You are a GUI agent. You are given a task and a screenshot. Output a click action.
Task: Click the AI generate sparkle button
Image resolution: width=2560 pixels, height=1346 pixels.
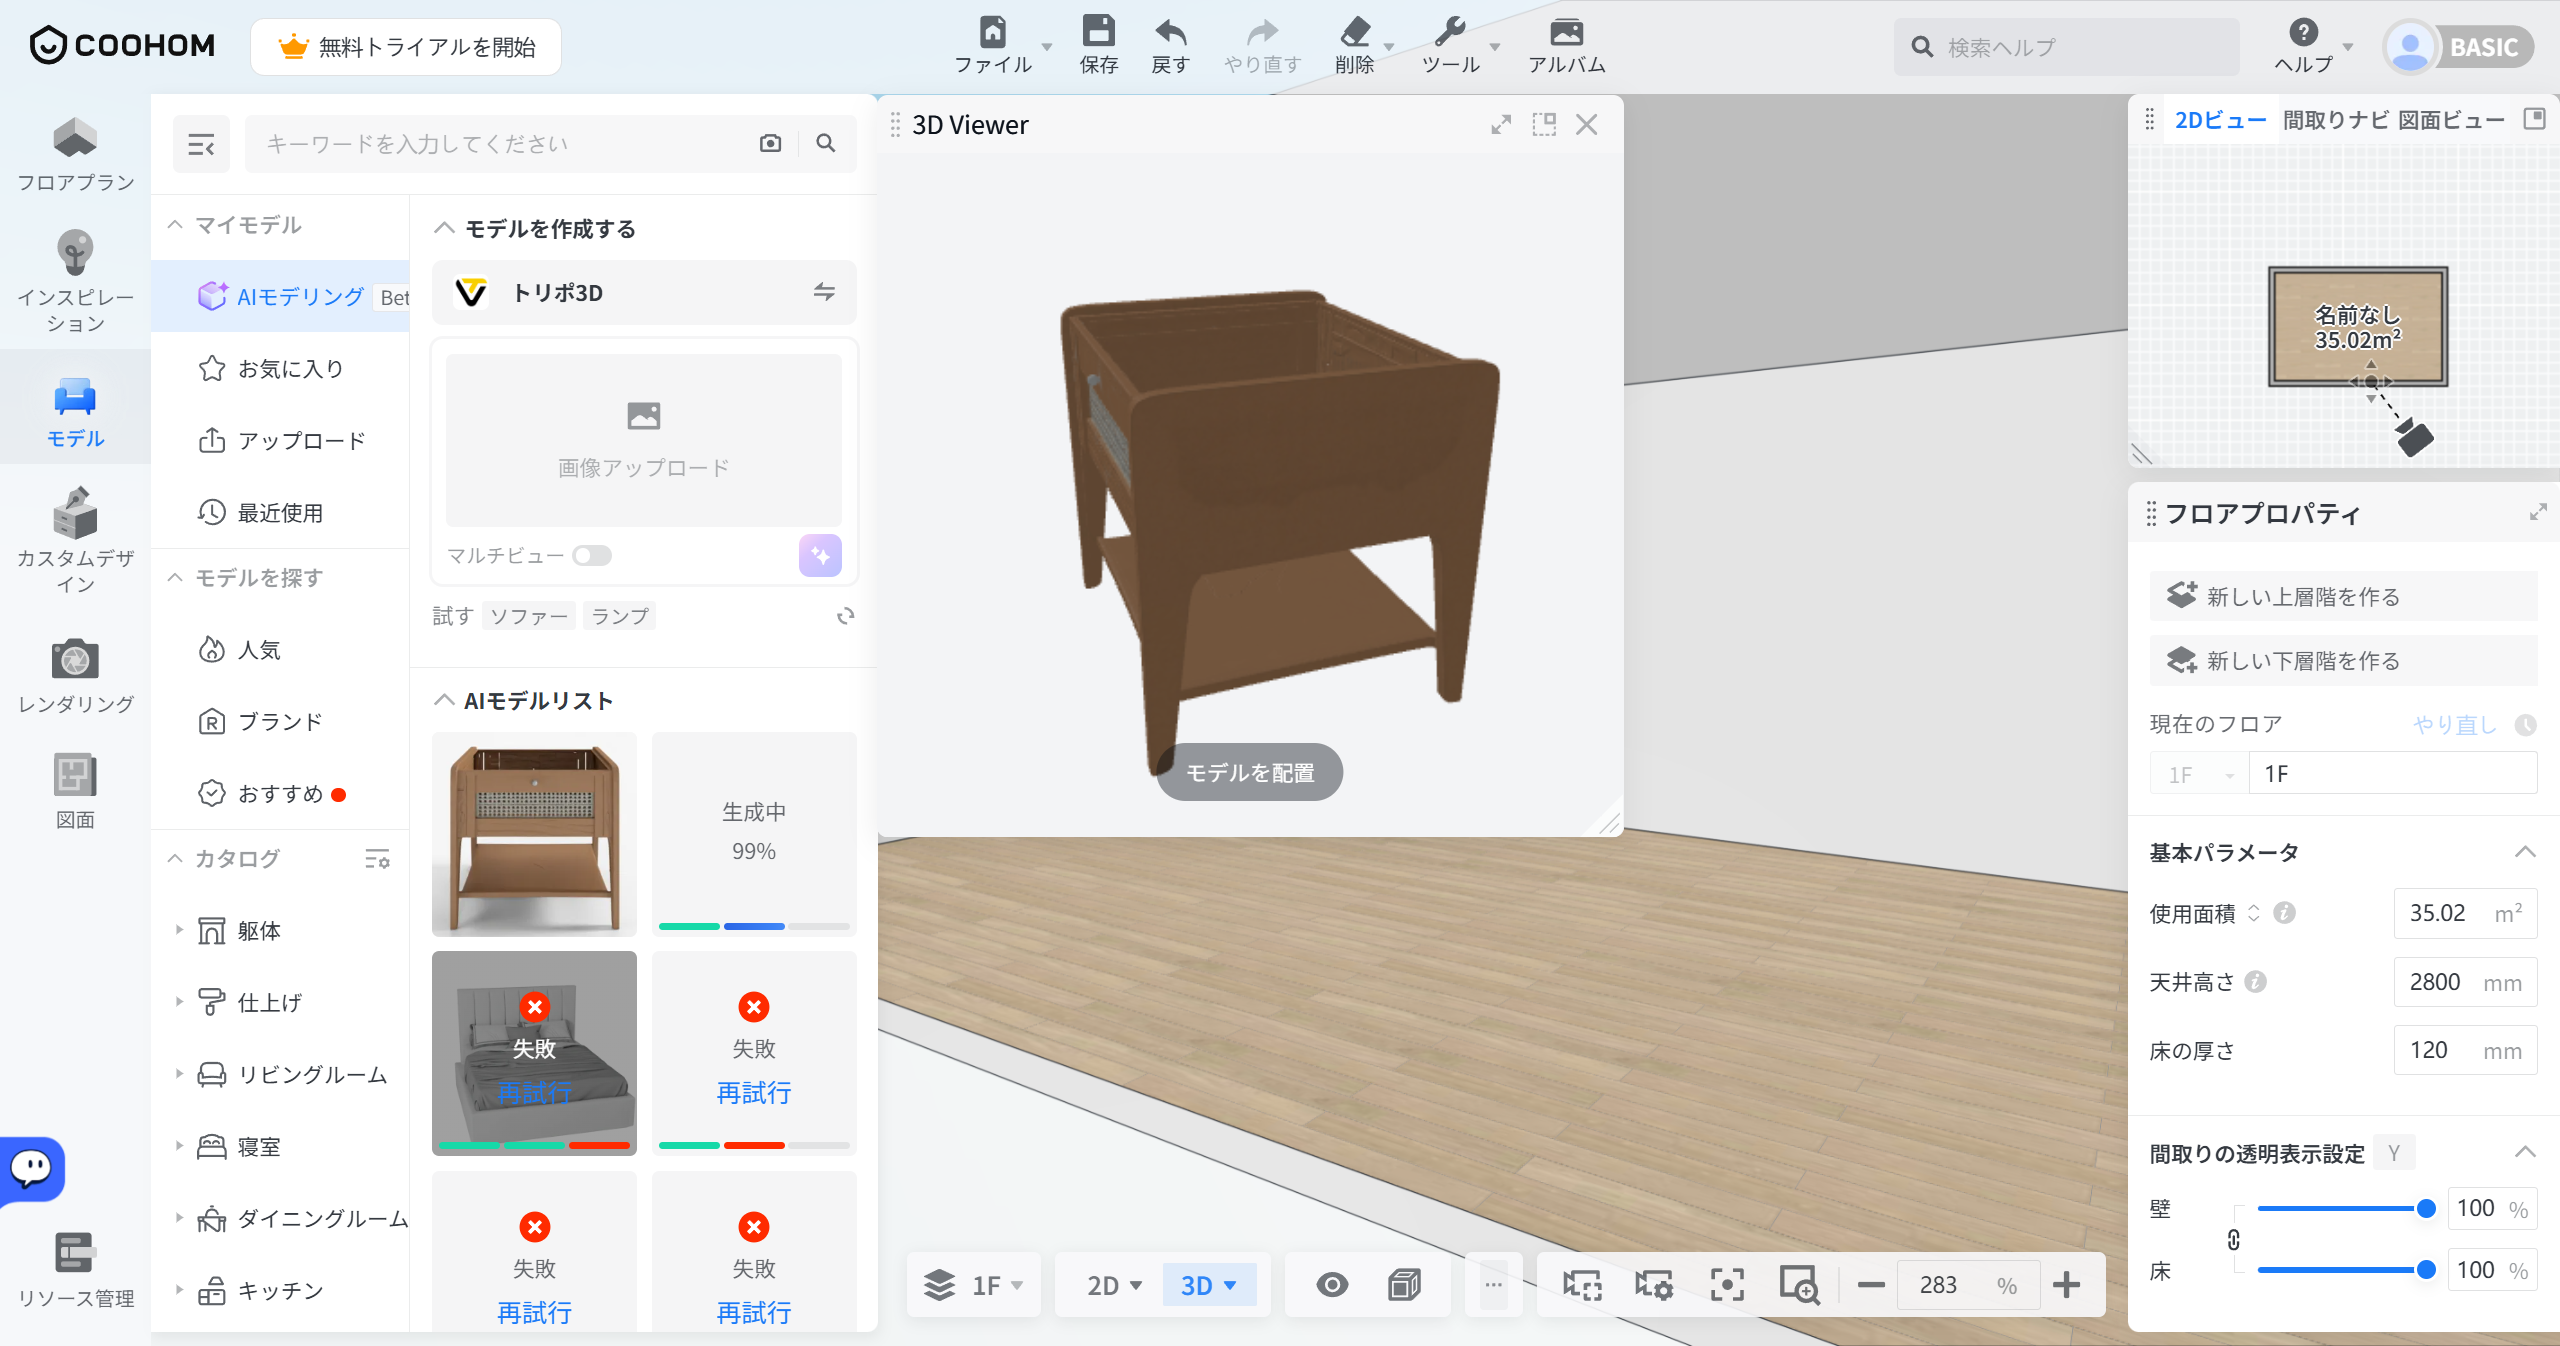click(x=820, y=555)
